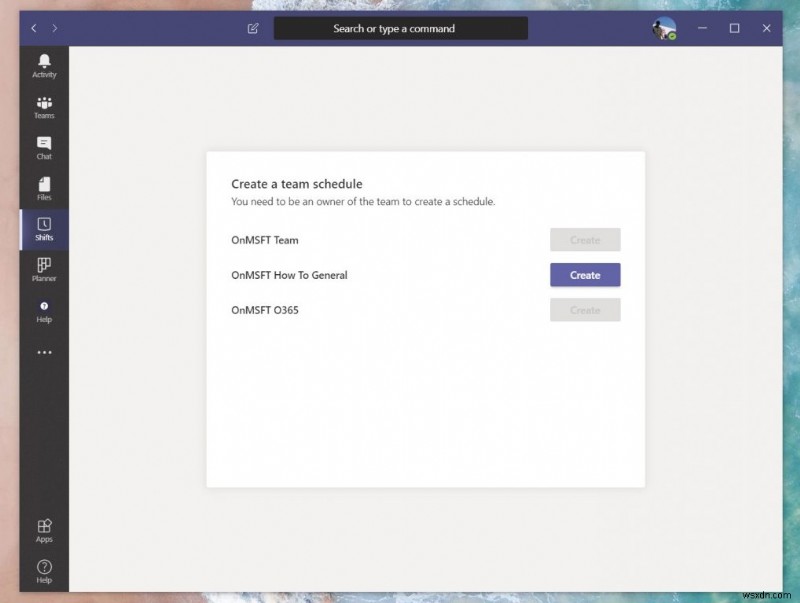Create a schedule for OnMSFT How To General
800x603 pixels.
click(x=585, y=274)
